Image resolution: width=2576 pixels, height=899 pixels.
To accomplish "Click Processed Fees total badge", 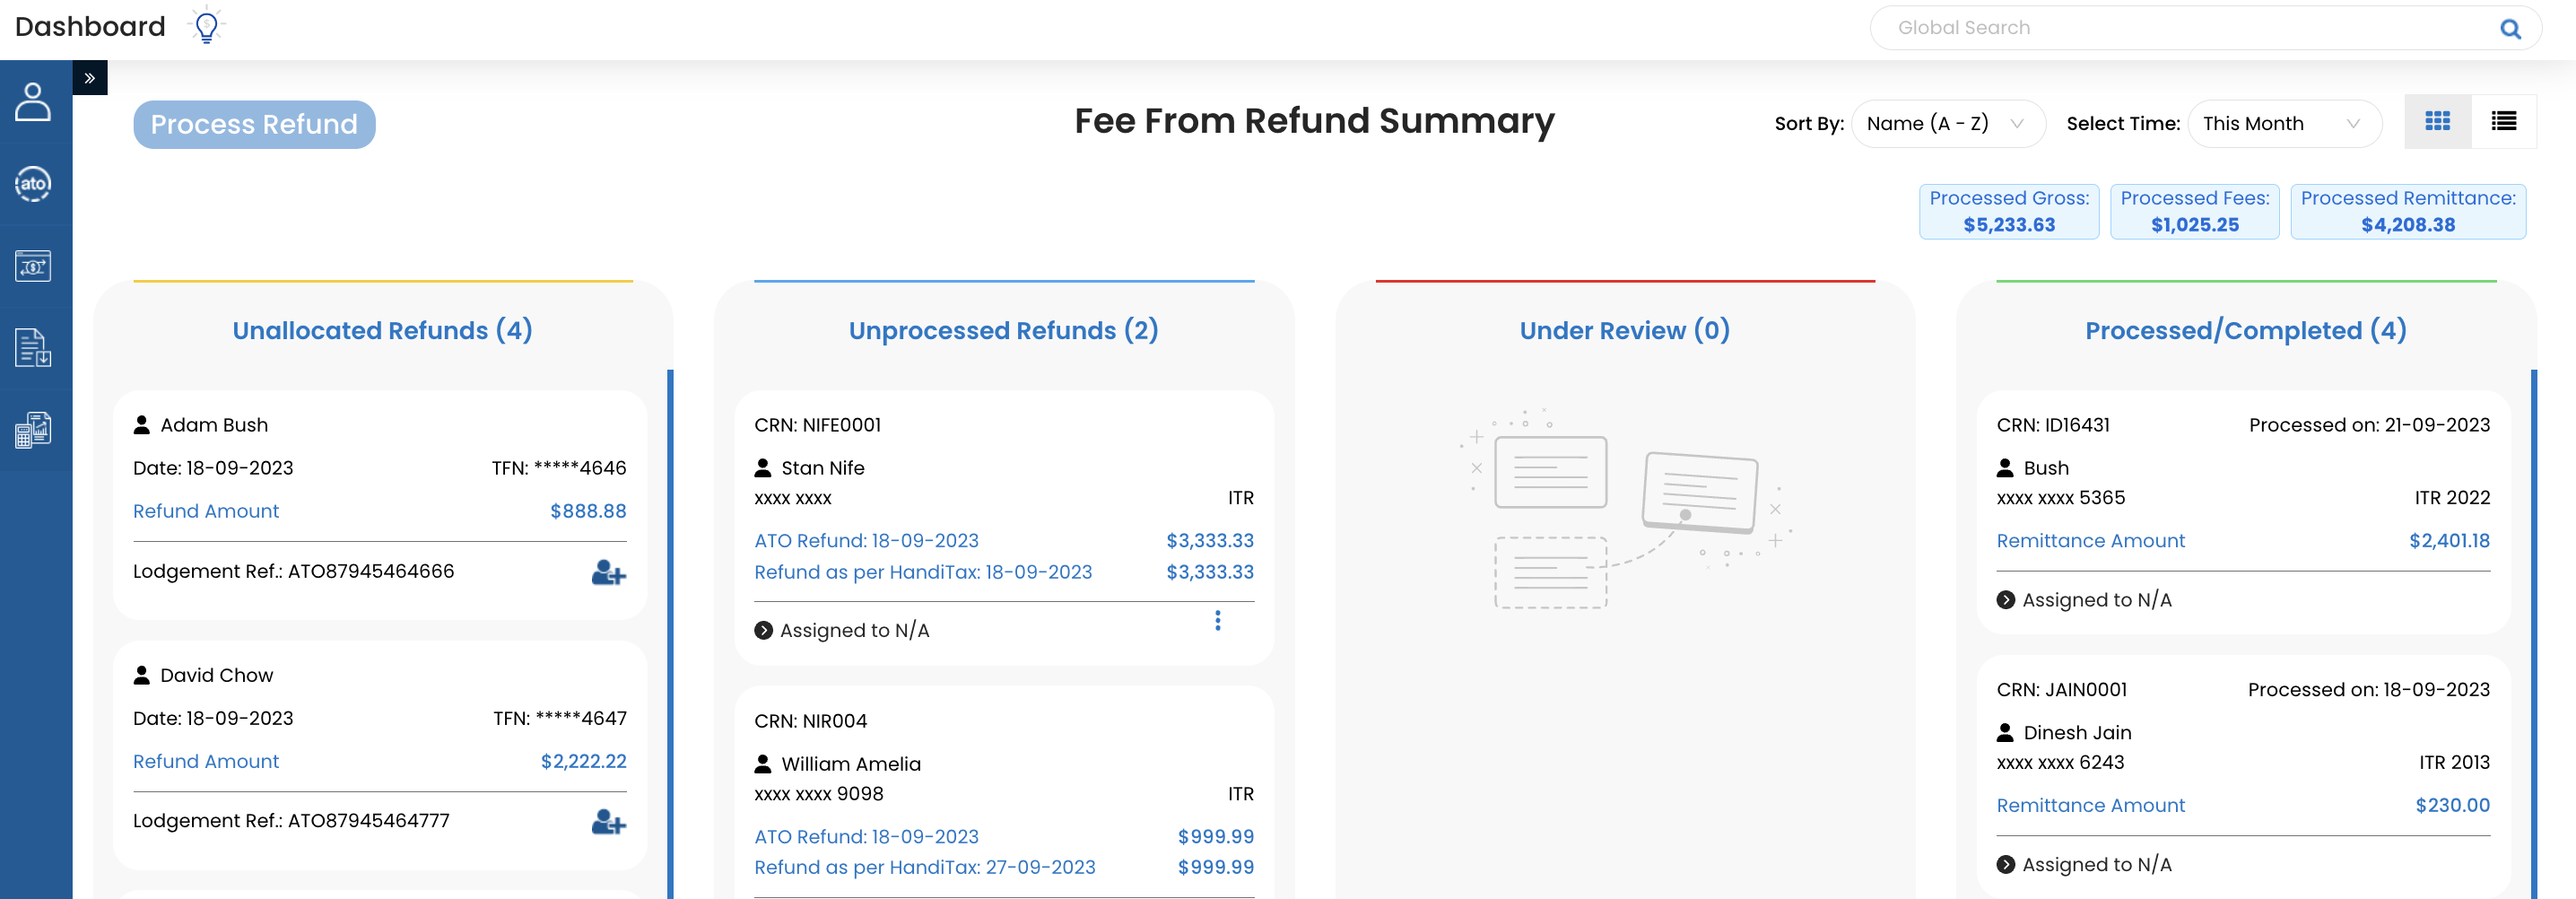I will [2195, 212].
